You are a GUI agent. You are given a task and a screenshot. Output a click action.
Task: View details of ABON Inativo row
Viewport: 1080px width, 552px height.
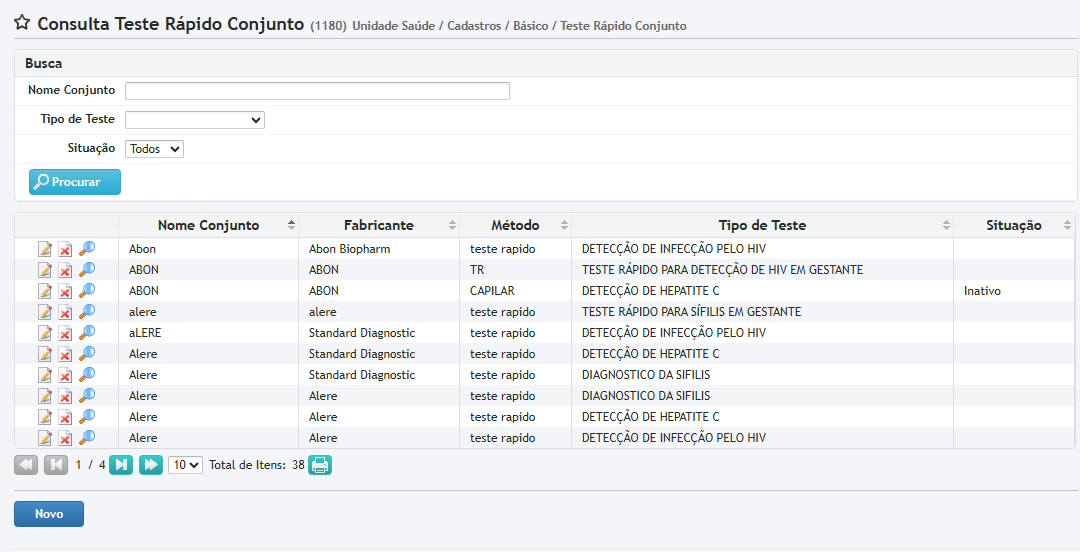coord(87,291)
